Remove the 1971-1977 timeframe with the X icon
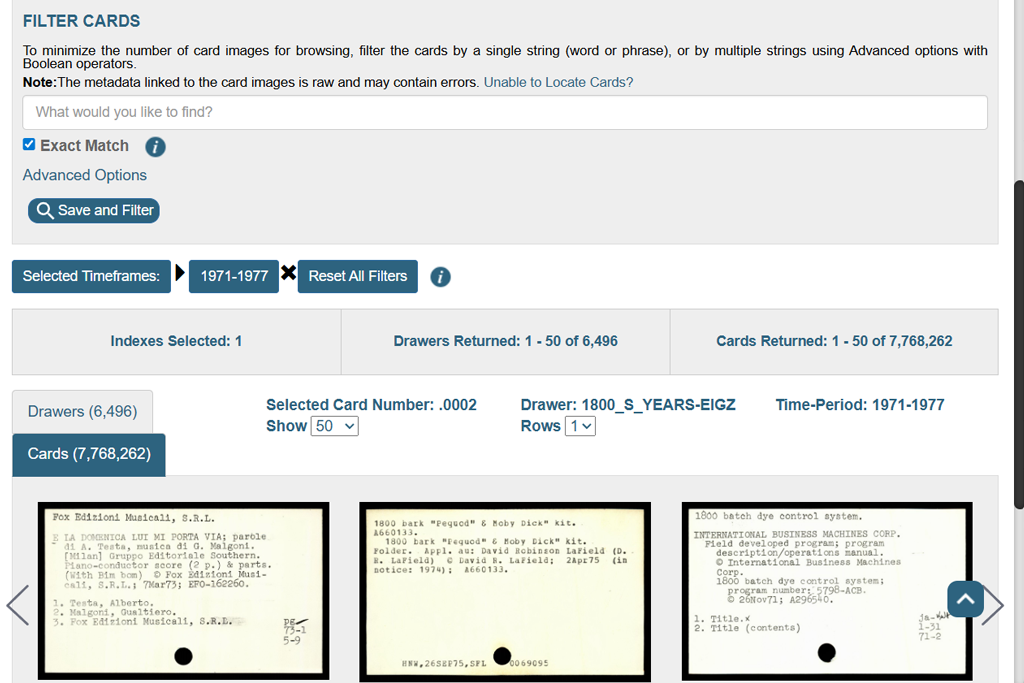 [x=289, y=272]
